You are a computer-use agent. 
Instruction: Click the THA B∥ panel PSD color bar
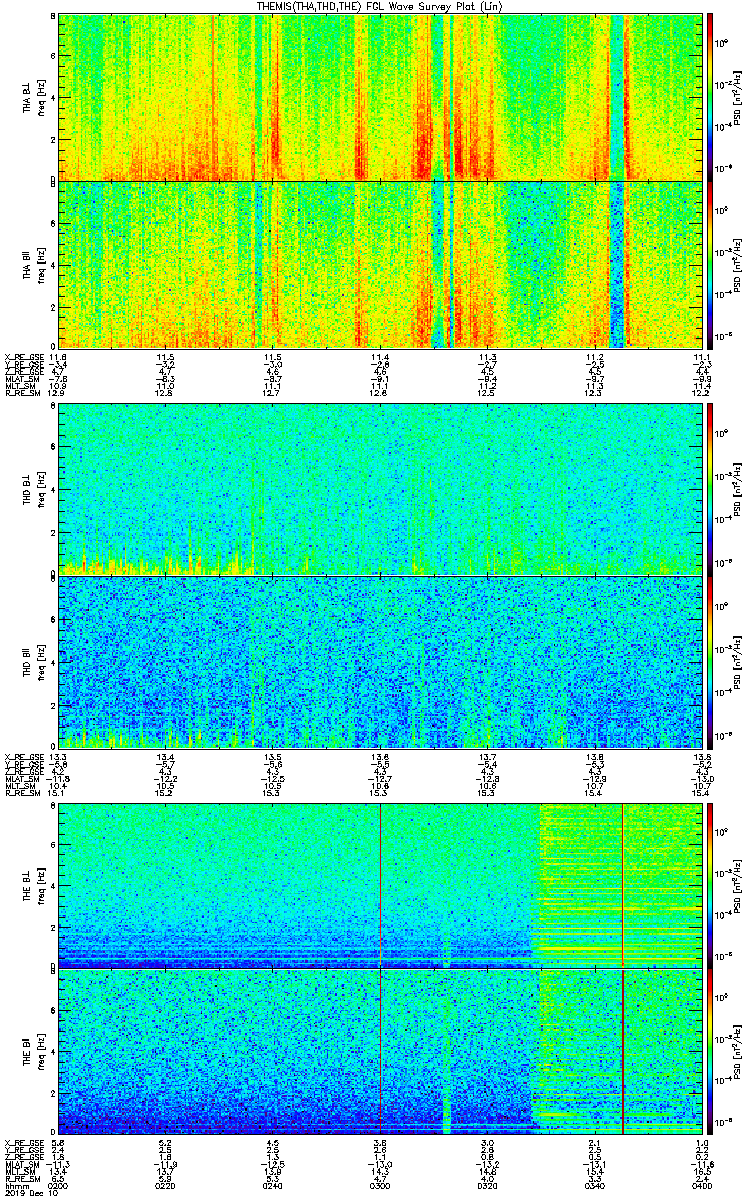(710, 264)
